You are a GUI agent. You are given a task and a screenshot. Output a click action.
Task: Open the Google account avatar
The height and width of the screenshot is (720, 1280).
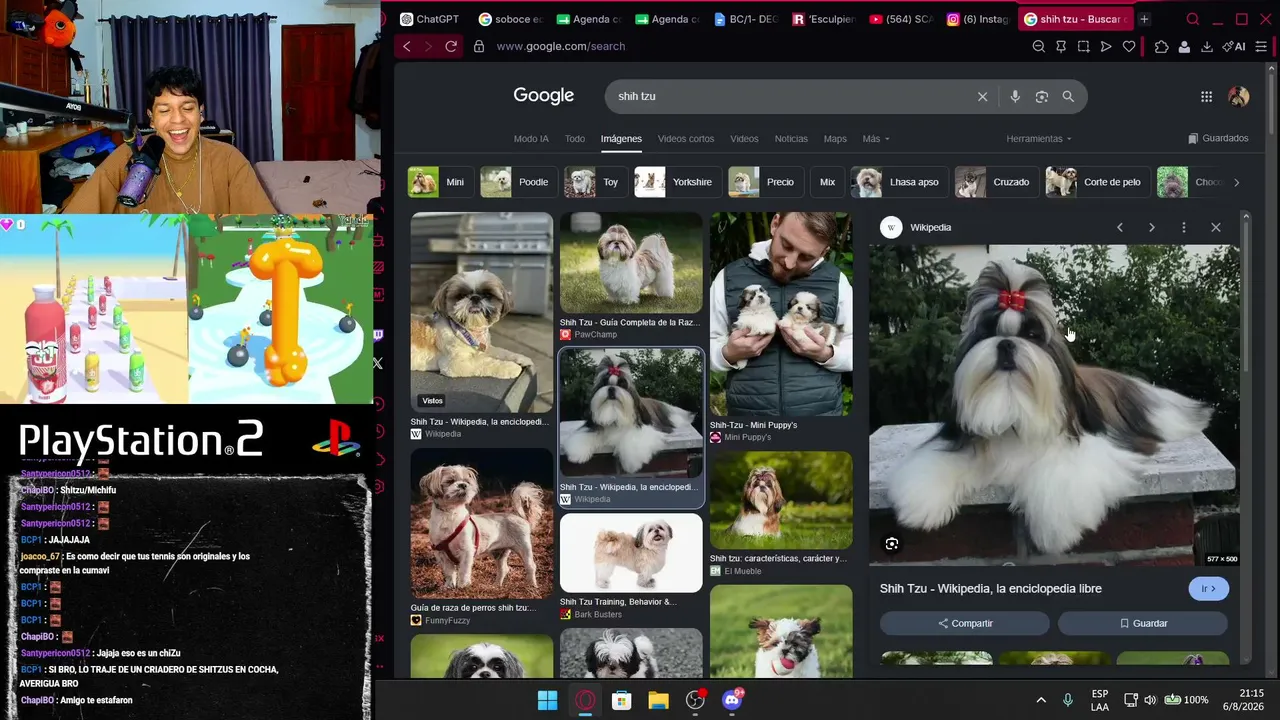1239,96
